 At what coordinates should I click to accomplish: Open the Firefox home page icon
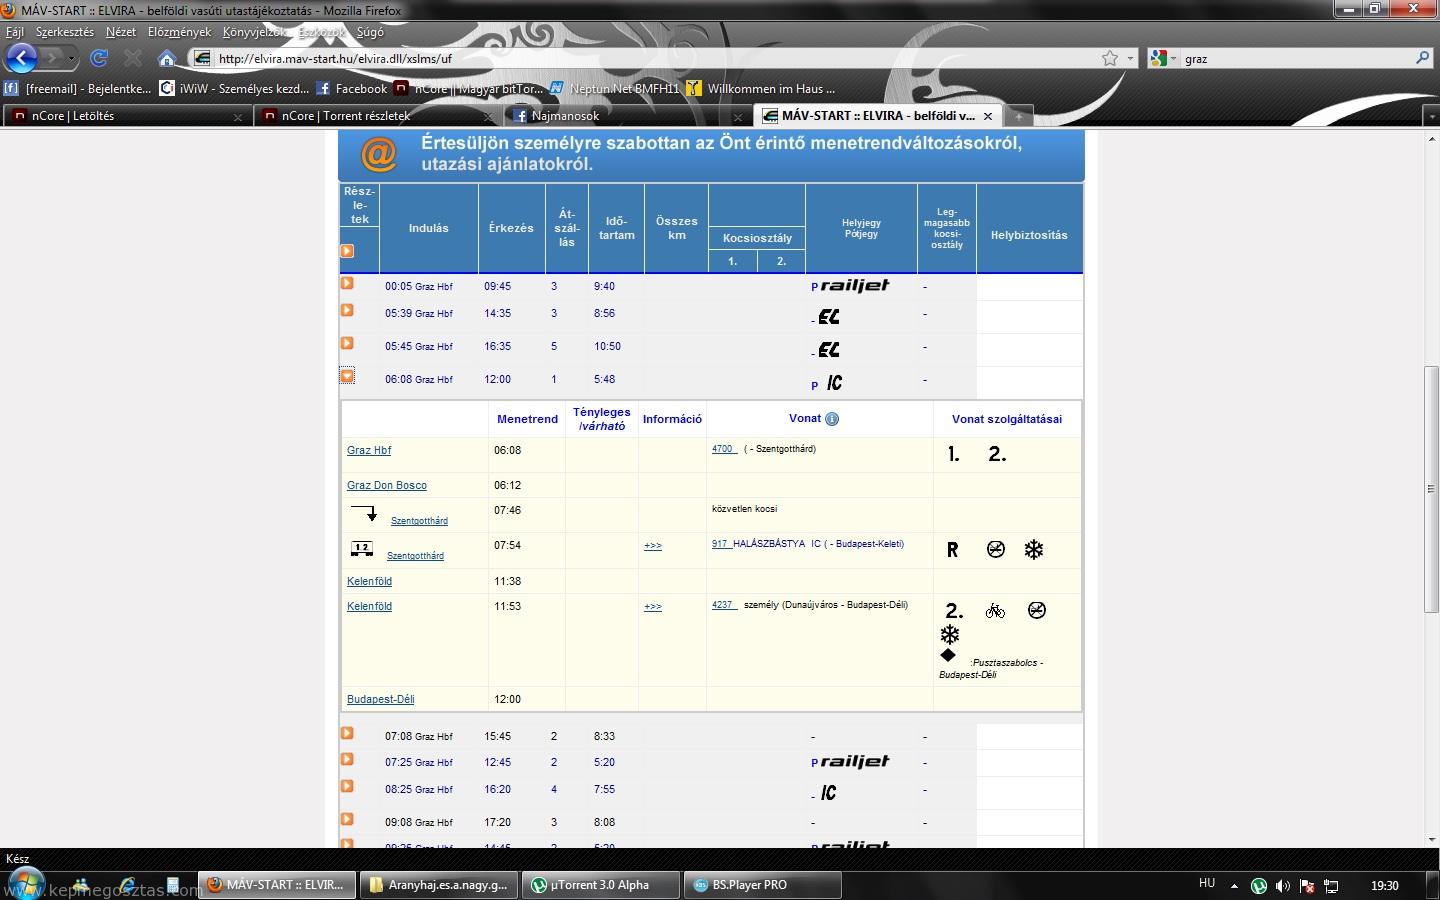click(167, 58)
